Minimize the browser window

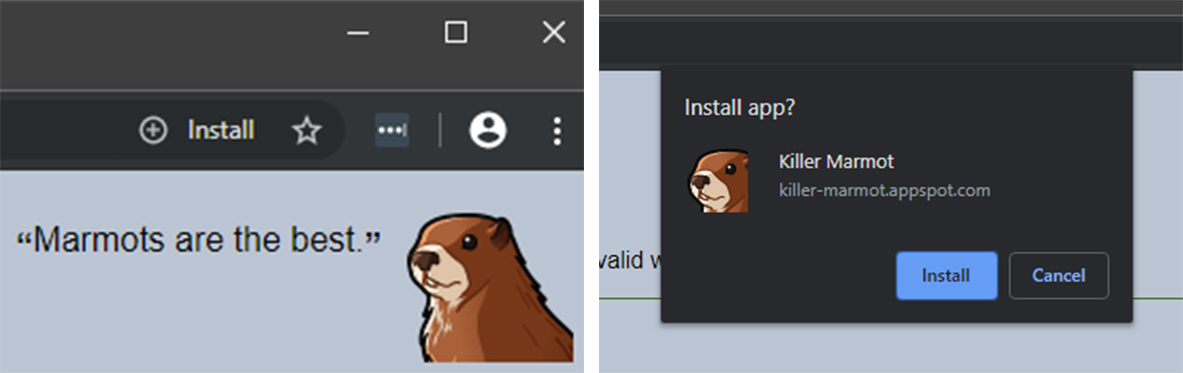pos(358,32)
